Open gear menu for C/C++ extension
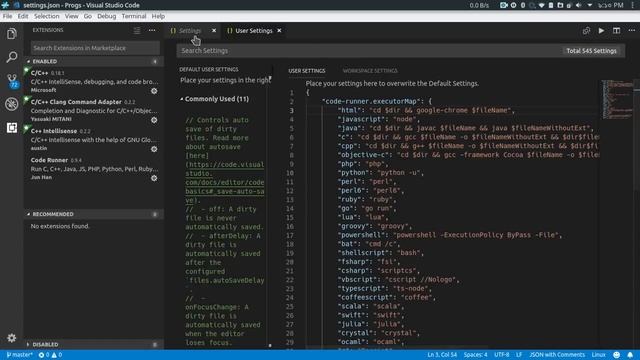Image resolution: width=640 pixels, height=360 pixels. (x=154, y=91)
